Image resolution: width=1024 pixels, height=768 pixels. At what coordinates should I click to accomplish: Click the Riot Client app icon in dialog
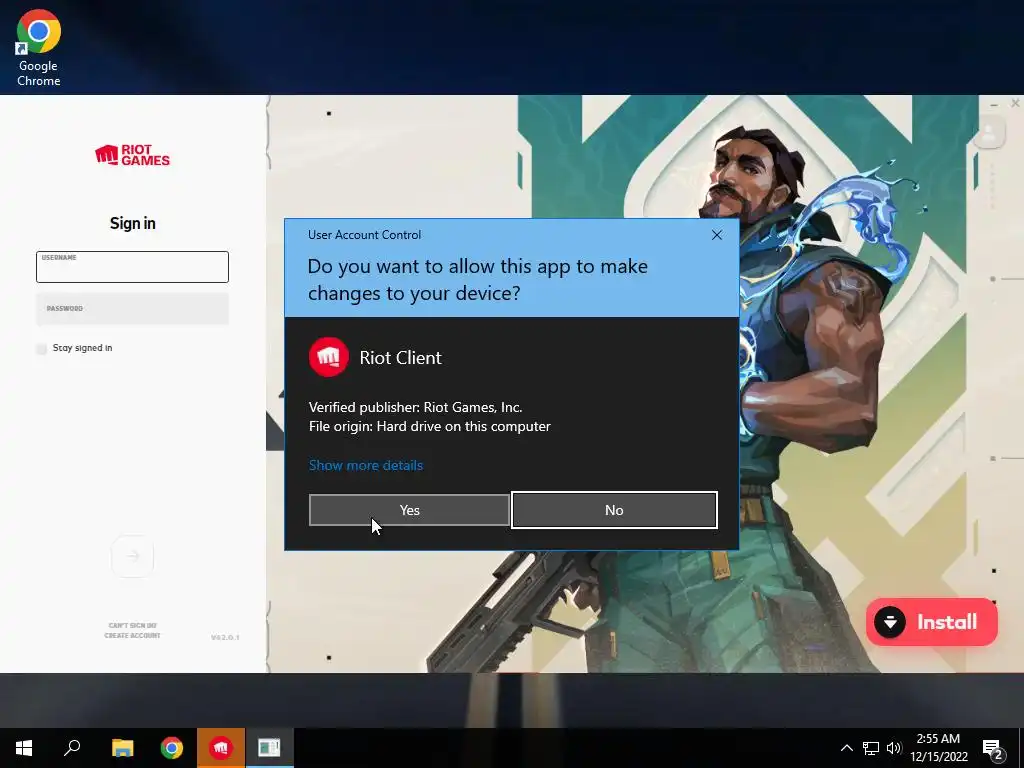(x=328, y=357)
